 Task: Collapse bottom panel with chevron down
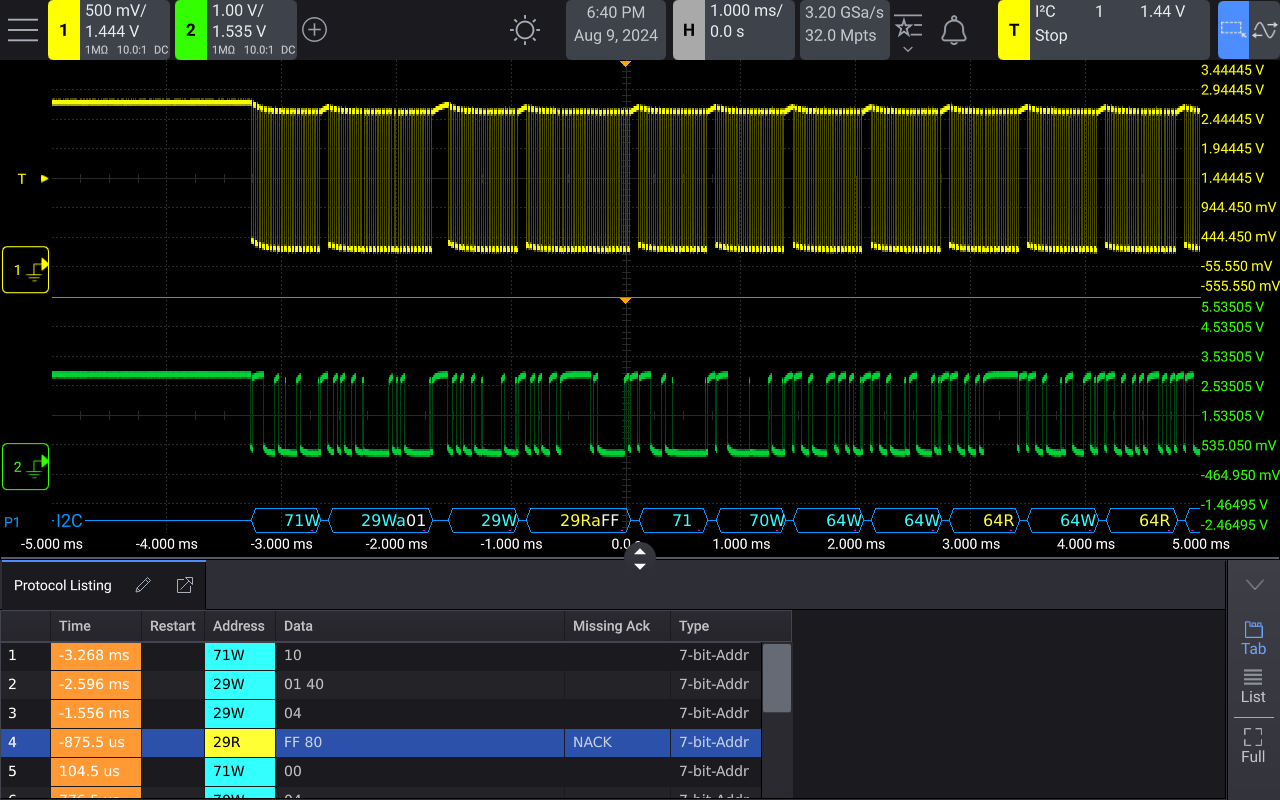(x=1254, y=585)
